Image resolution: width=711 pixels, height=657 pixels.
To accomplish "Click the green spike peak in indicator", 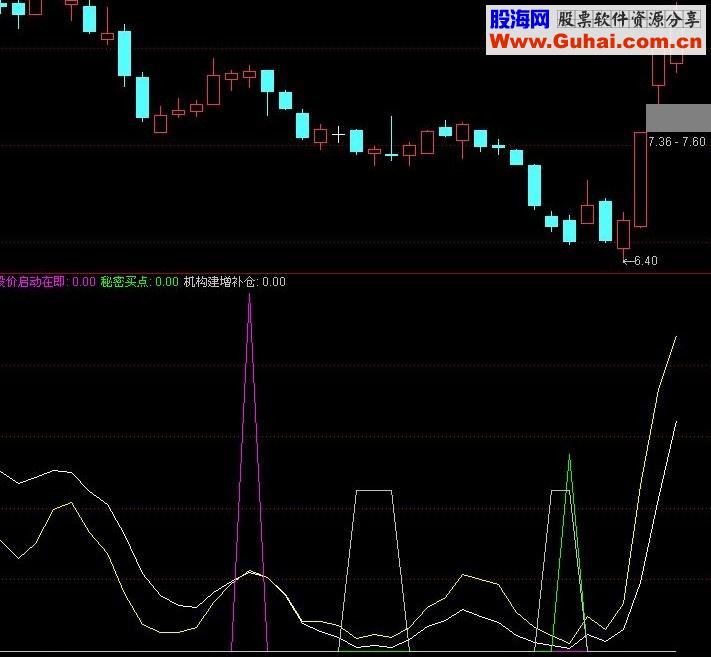I will tap(570, 457).
